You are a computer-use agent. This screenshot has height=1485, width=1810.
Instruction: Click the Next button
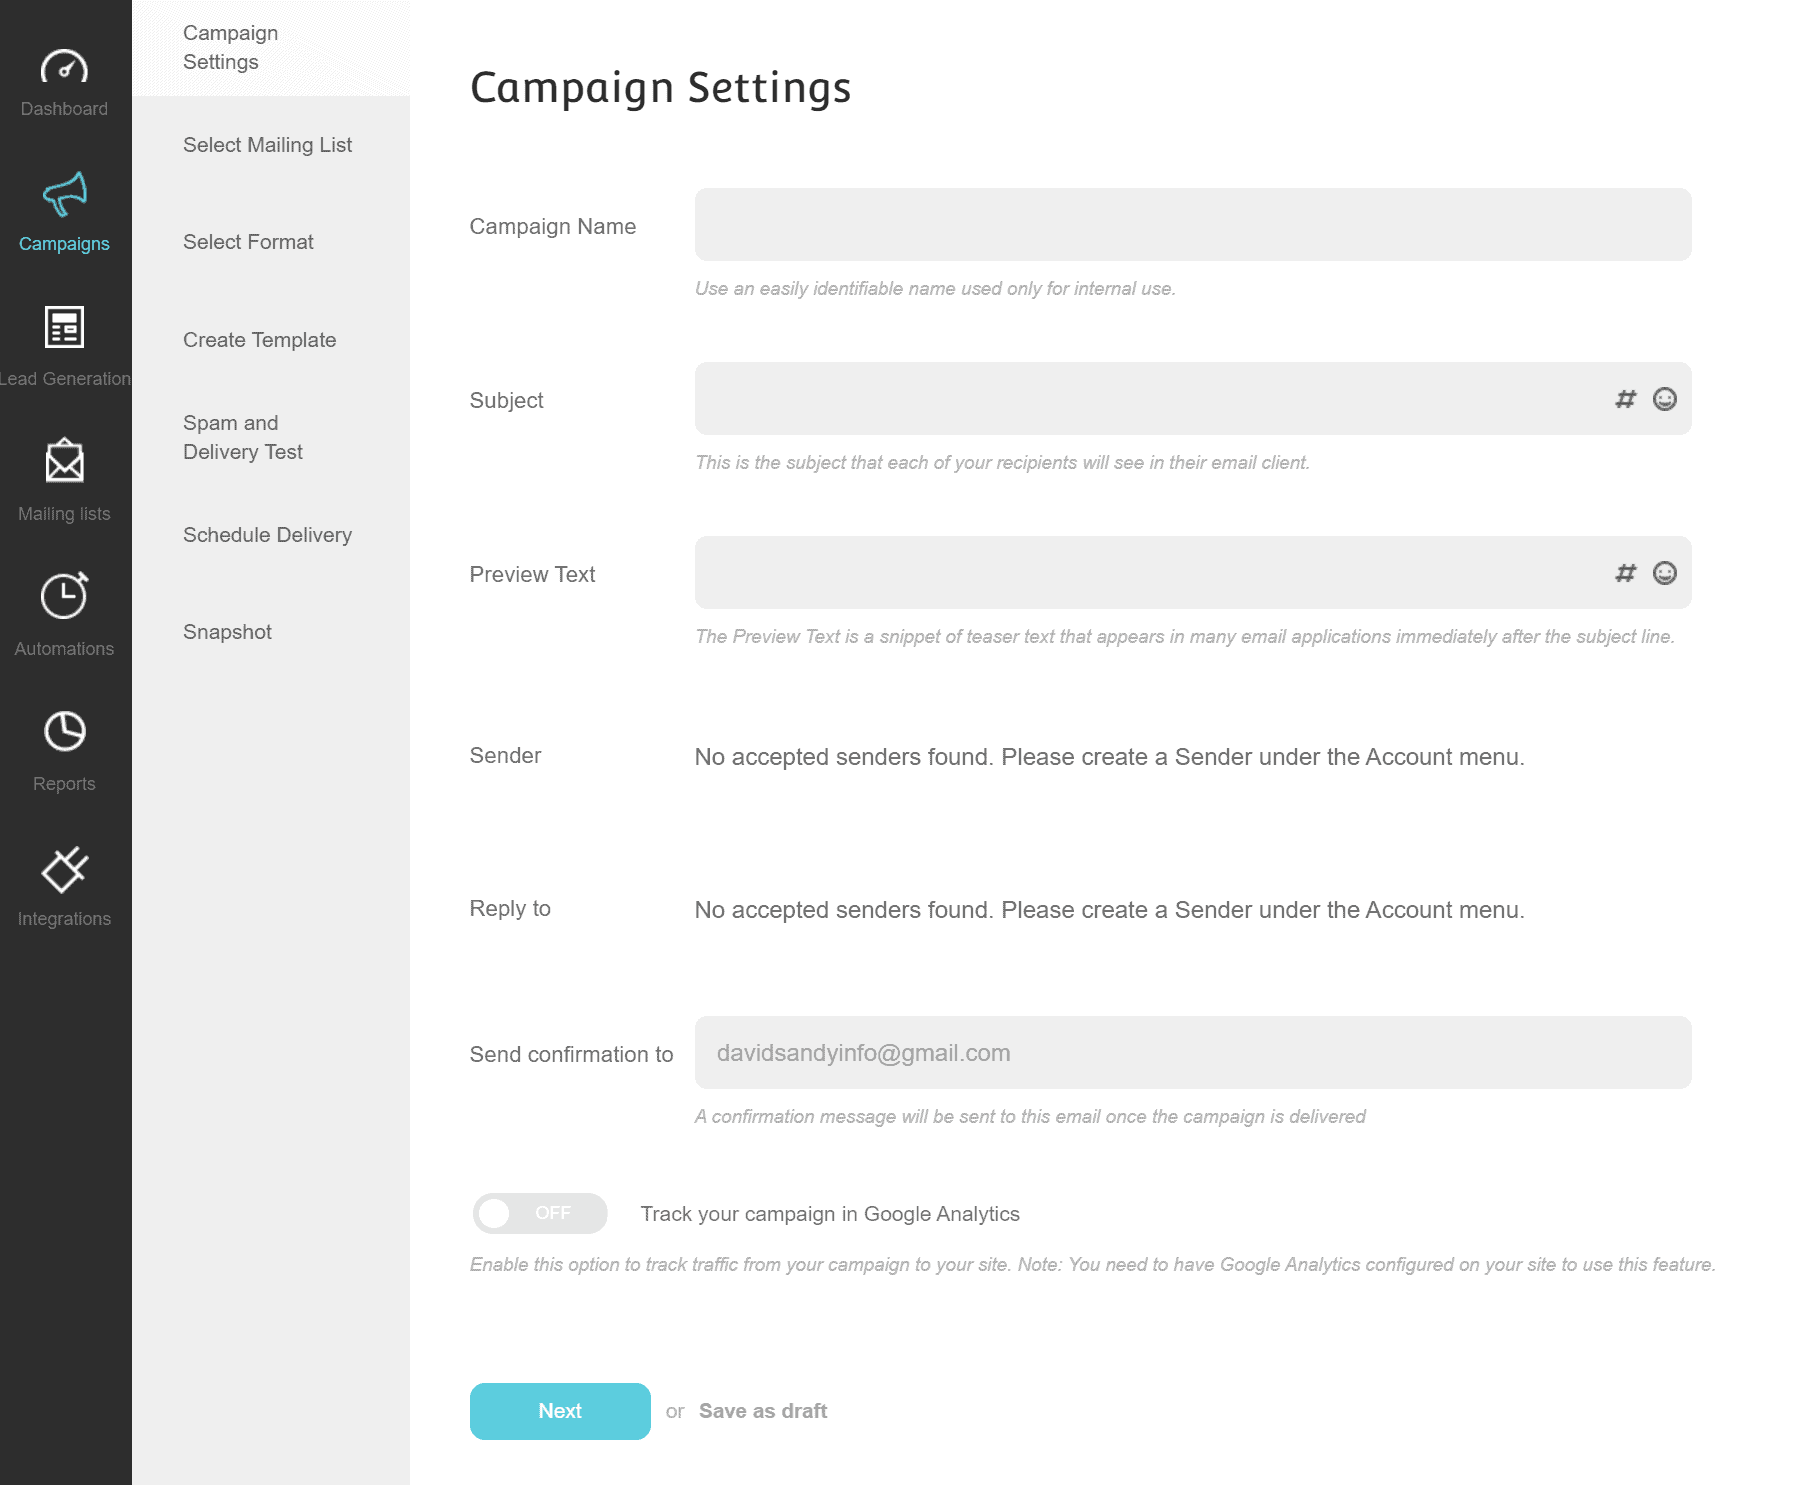(x=560, y=1411)
